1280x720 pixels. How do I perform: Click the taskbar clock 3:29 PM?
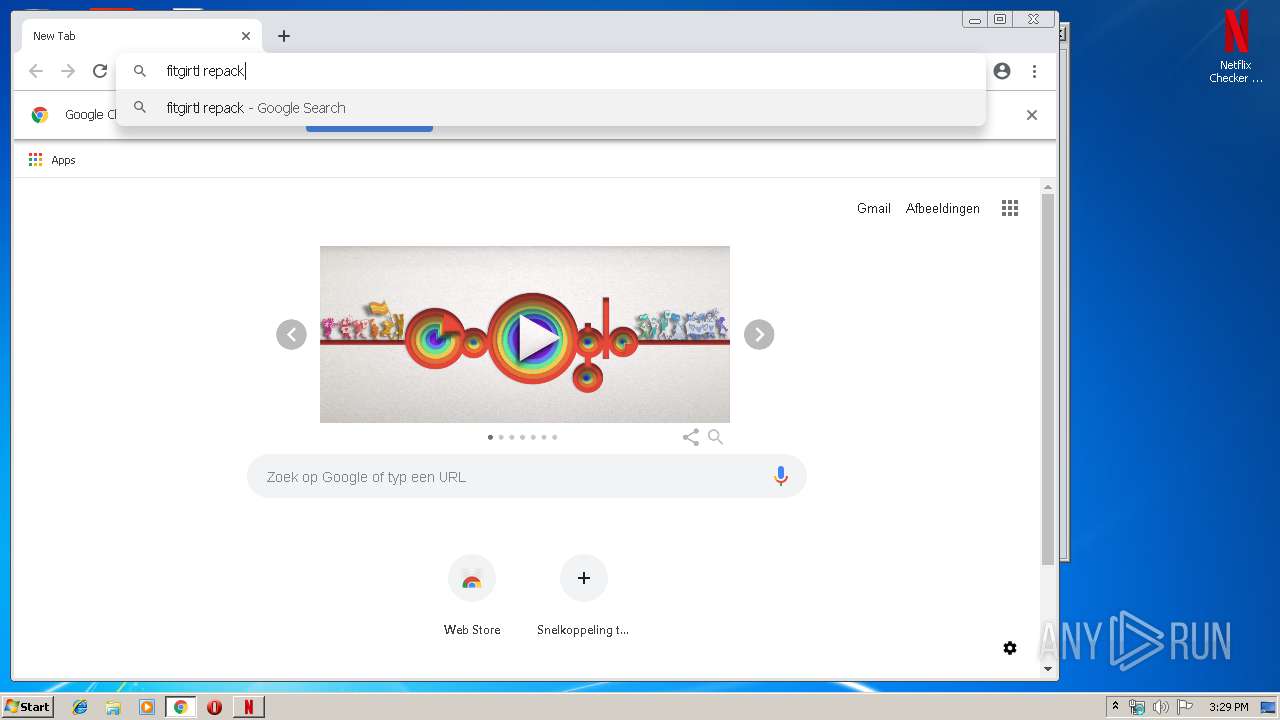coord(1228,707)
